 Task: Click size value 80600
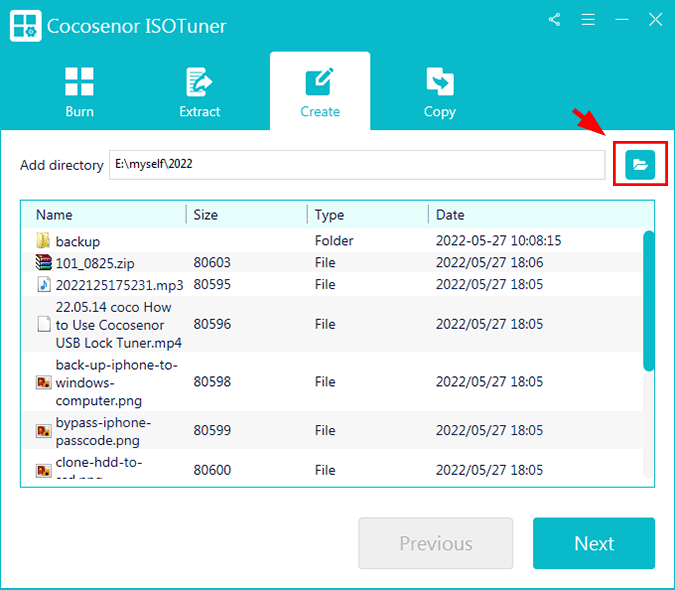coord(212,470)
